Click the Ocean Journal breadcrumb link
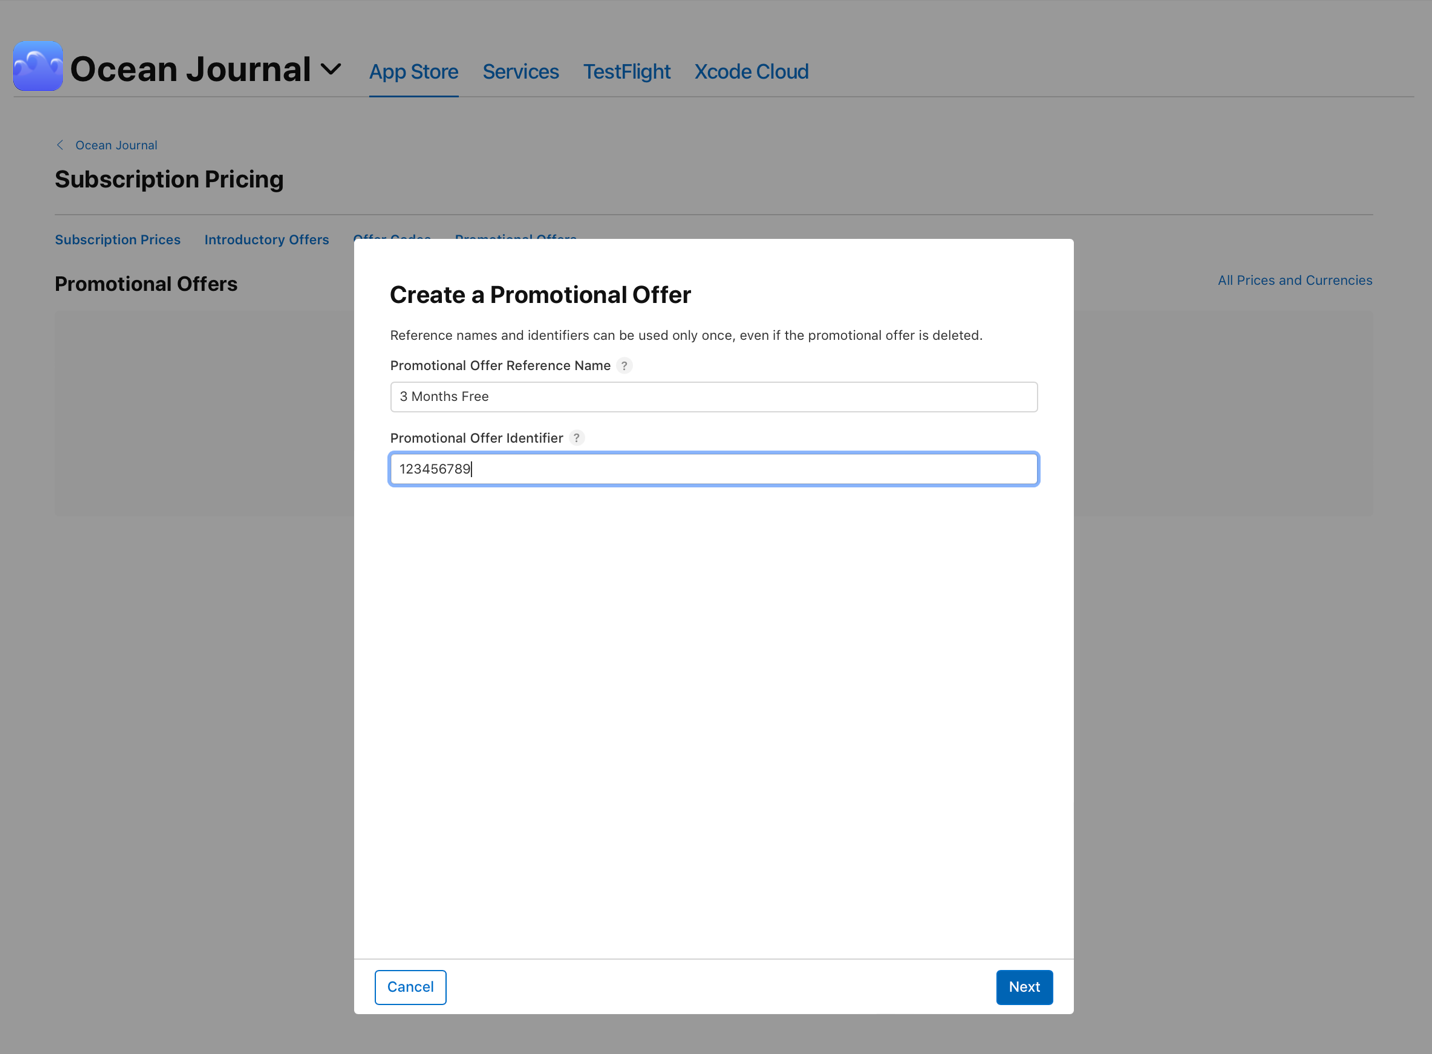This screenshot has height=1054, width=1432. click(x=116, y=144)
